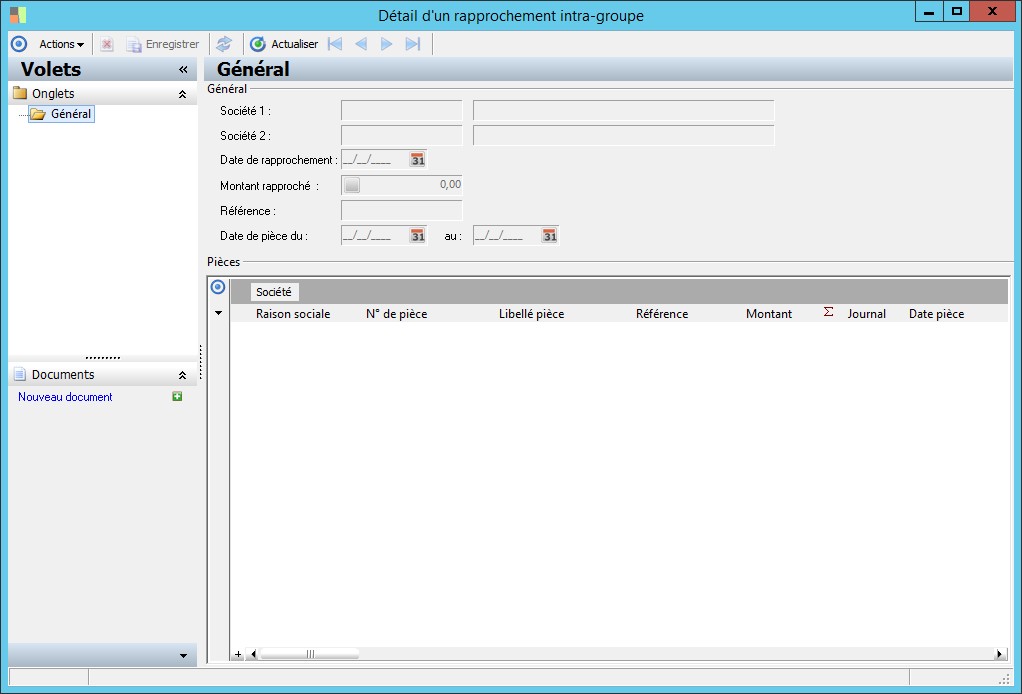Click the refresh arrows icon after Enregistrer
Viewport: 1022px width, 694px height.
pos(224,44)
